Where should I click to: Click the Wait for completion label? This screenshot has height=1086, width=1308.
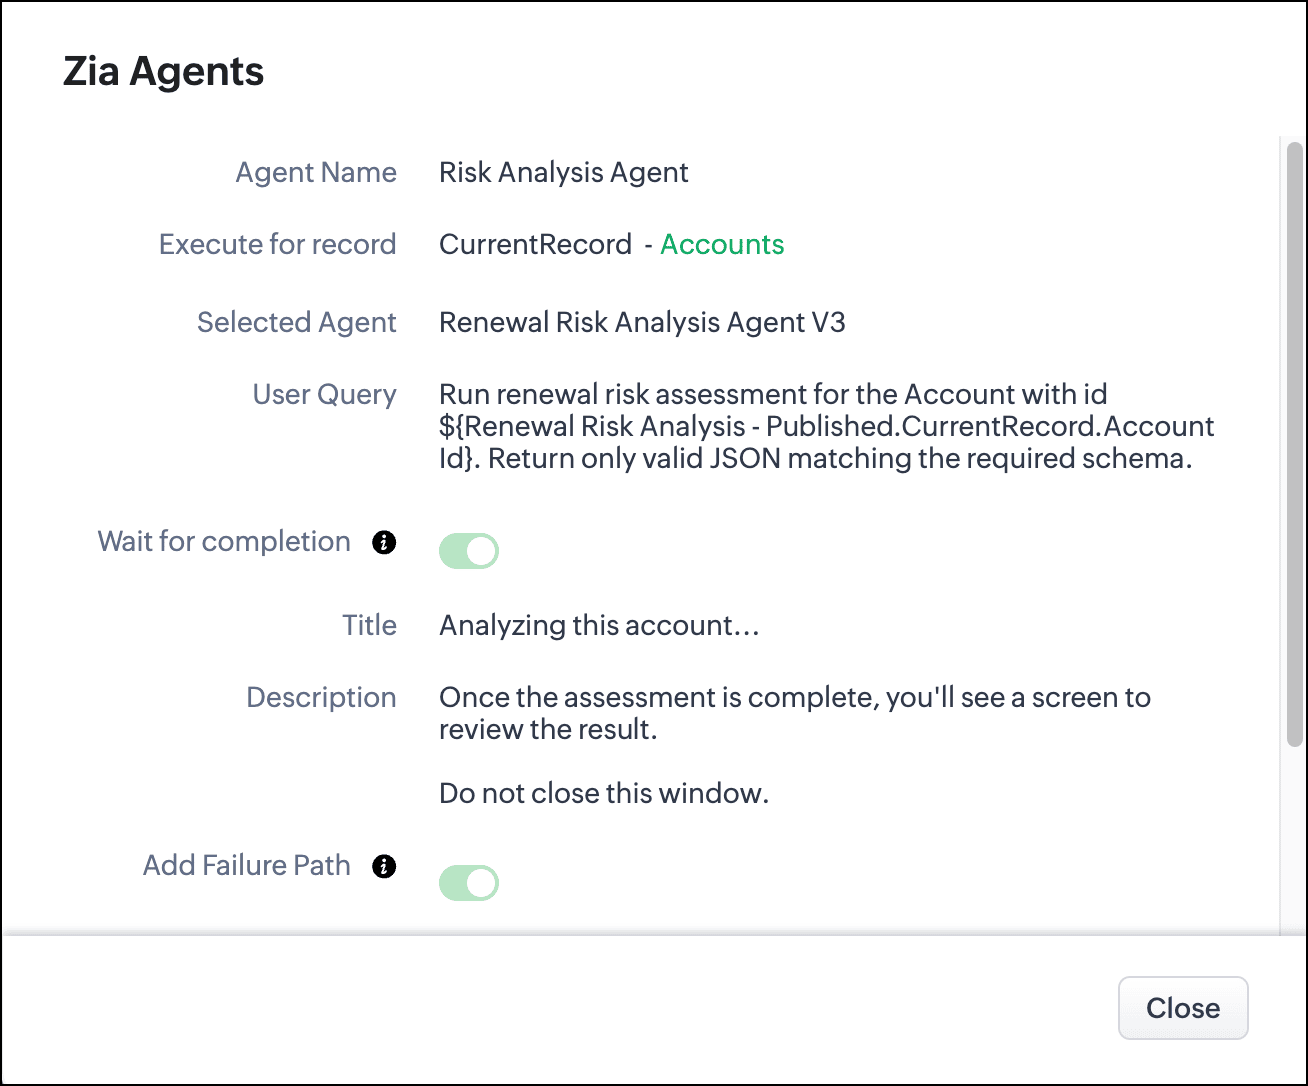click(x=224, y=541)
